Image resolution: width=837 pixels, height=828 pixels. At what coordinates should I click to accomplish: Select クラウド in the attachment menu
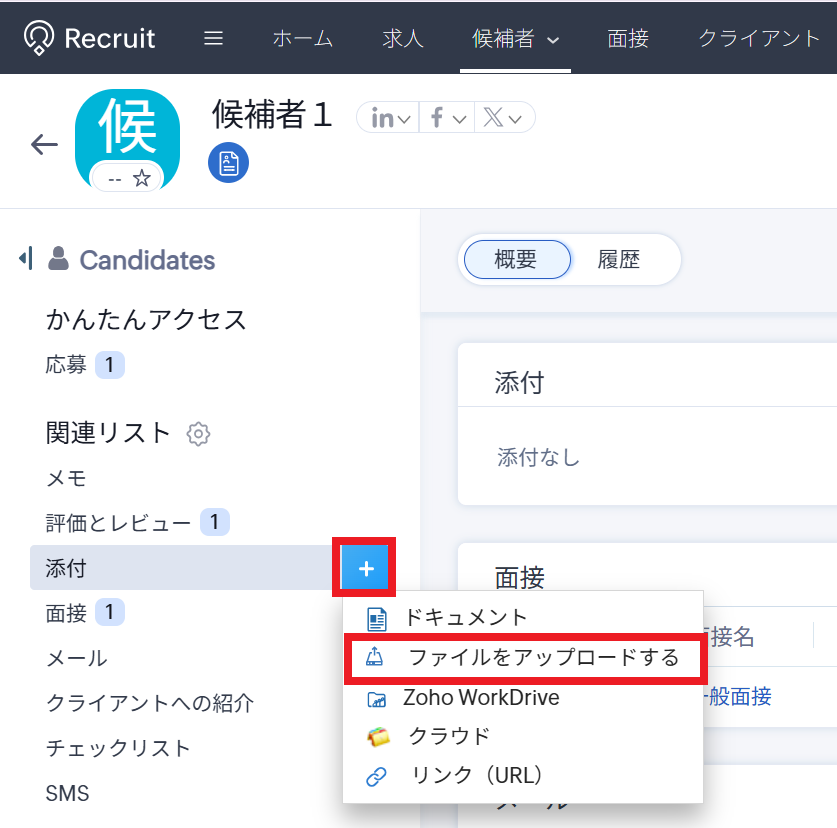(x=449, y=736)
